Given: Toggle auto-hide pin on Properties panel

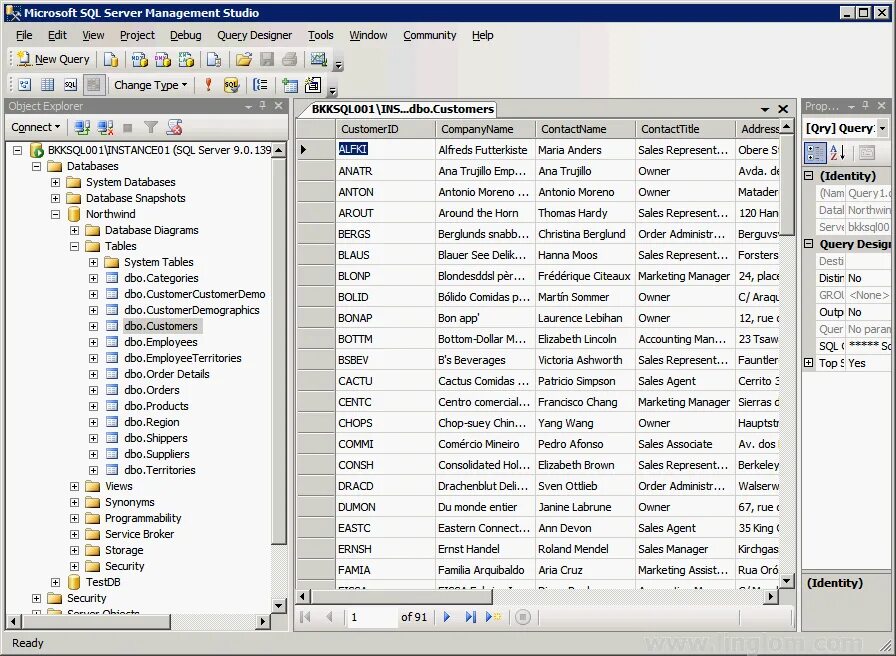Looking at the screenshot, I should click(x=866, y=106).
